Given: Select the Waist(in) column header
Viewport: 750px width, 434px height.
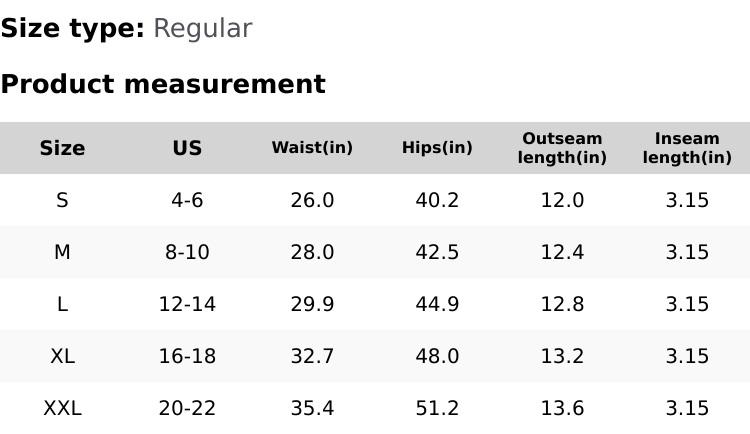Looking at the screenshot, I should pos(312,148).
